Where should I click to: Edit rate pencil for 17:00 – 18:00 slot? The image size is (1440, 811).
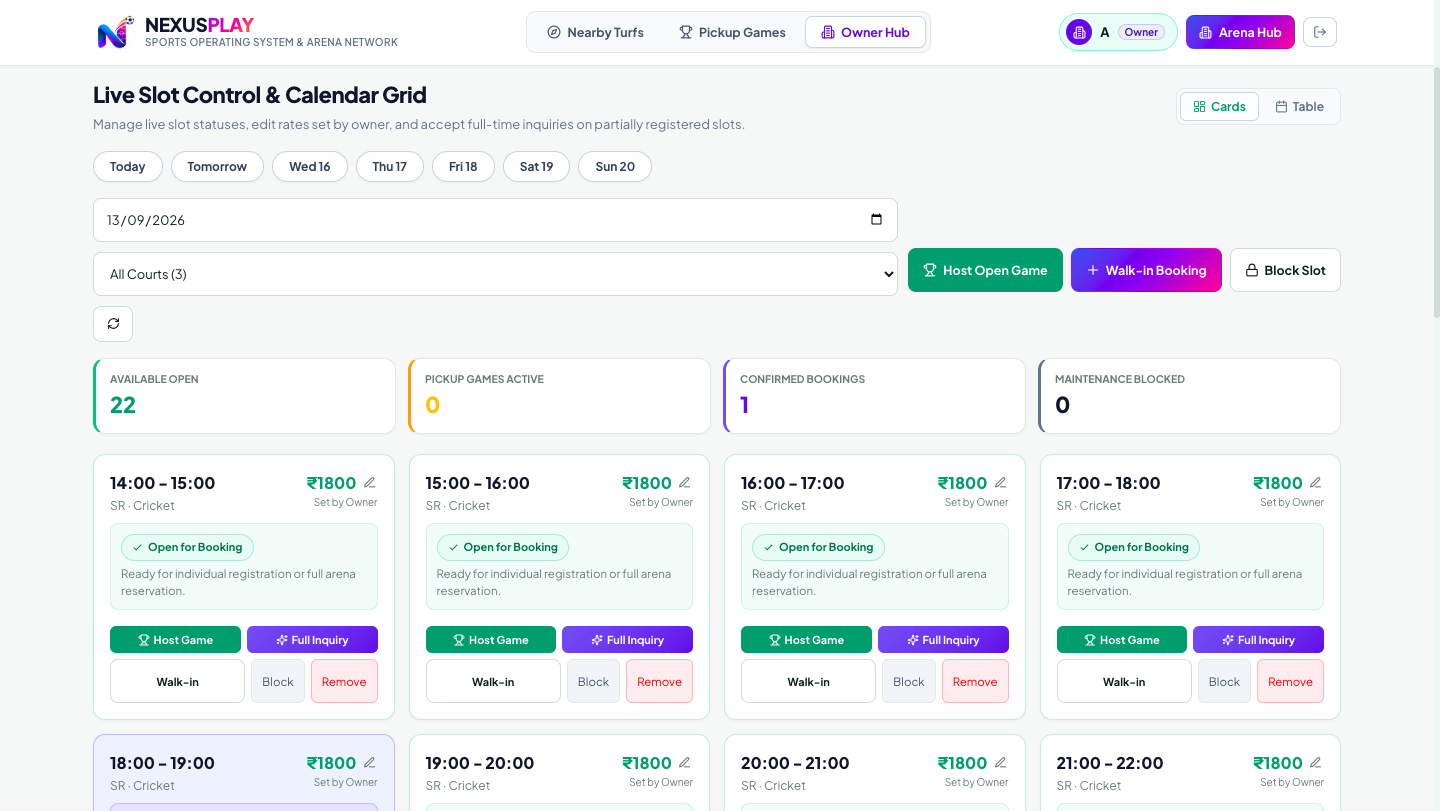(1316, 483)
